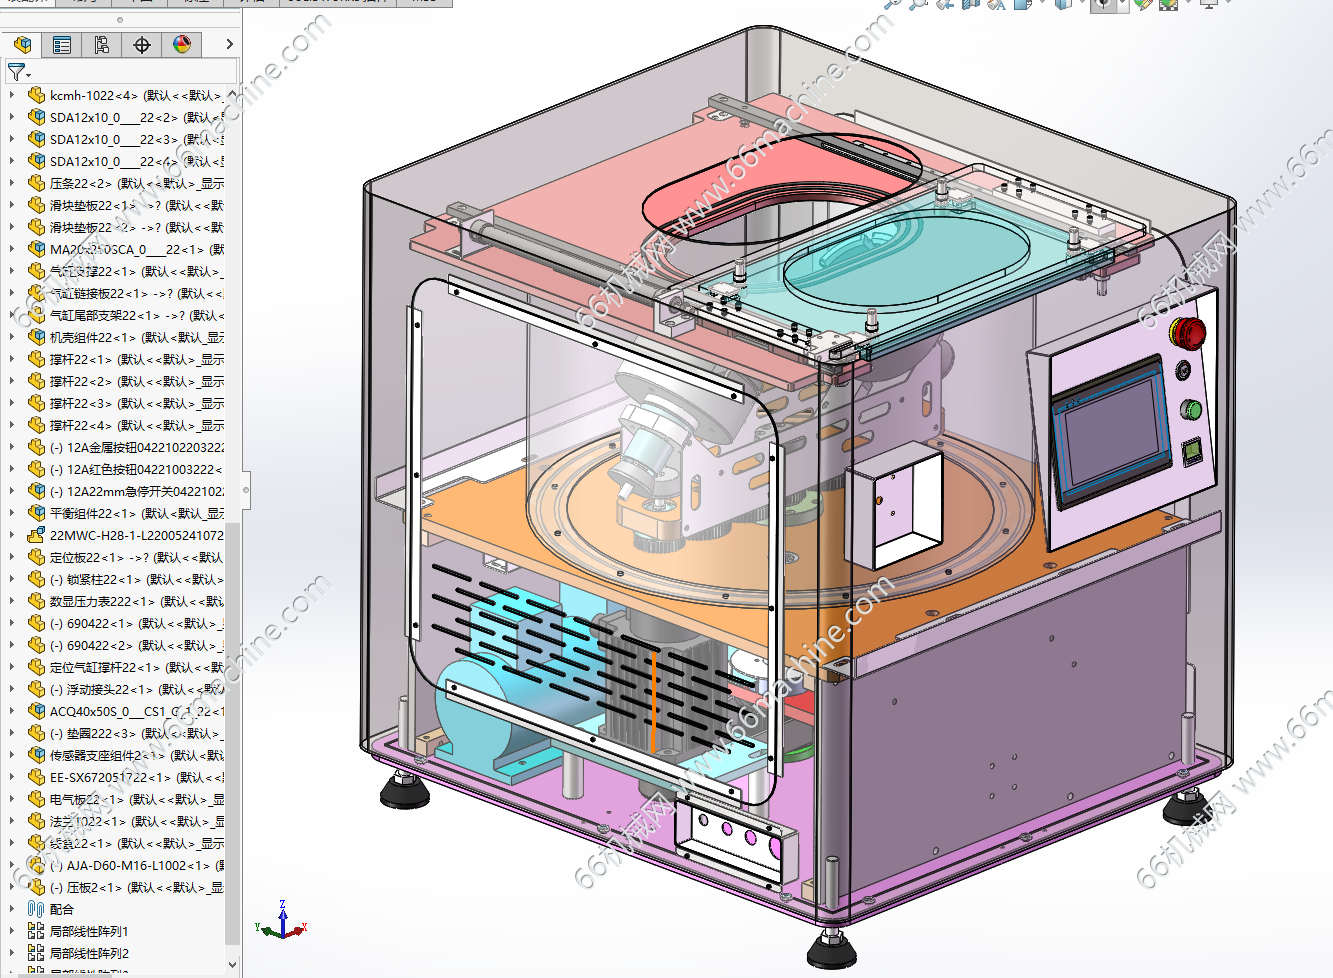Expand the 机壳组件22<1> subassembly
Screen dimensions: 1333x978
click(x=11, y=337)
